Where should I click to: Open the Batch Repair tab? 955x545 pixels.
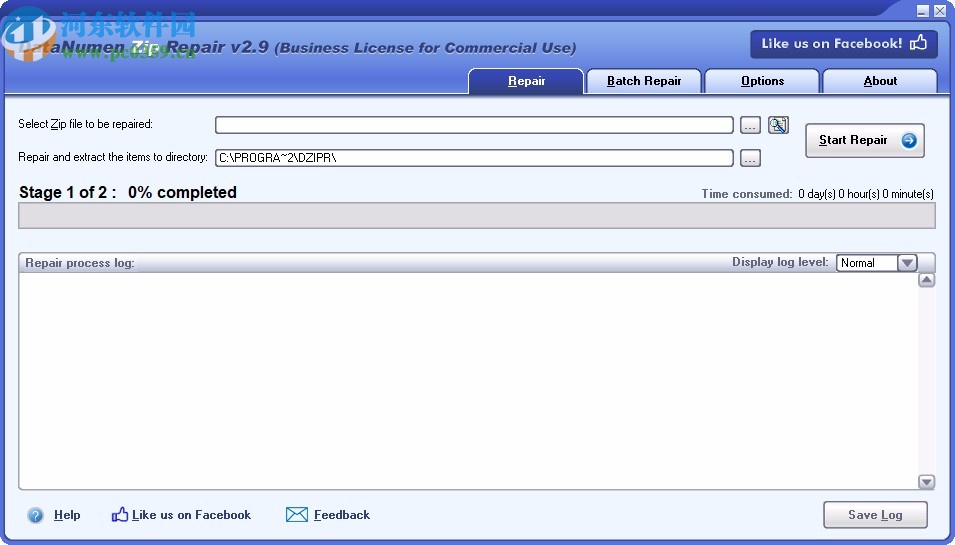pos(644,81)
